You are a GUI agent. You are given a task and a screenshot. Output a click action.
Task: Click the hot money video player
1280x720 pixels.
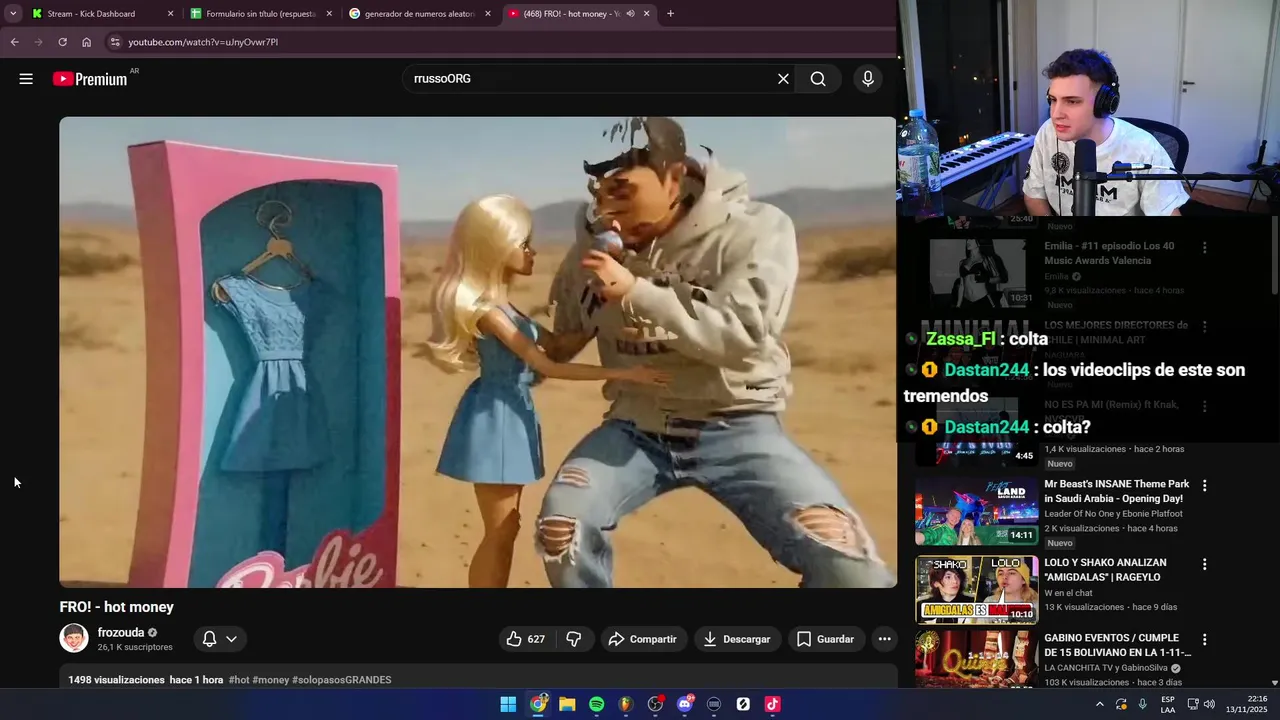478,352
